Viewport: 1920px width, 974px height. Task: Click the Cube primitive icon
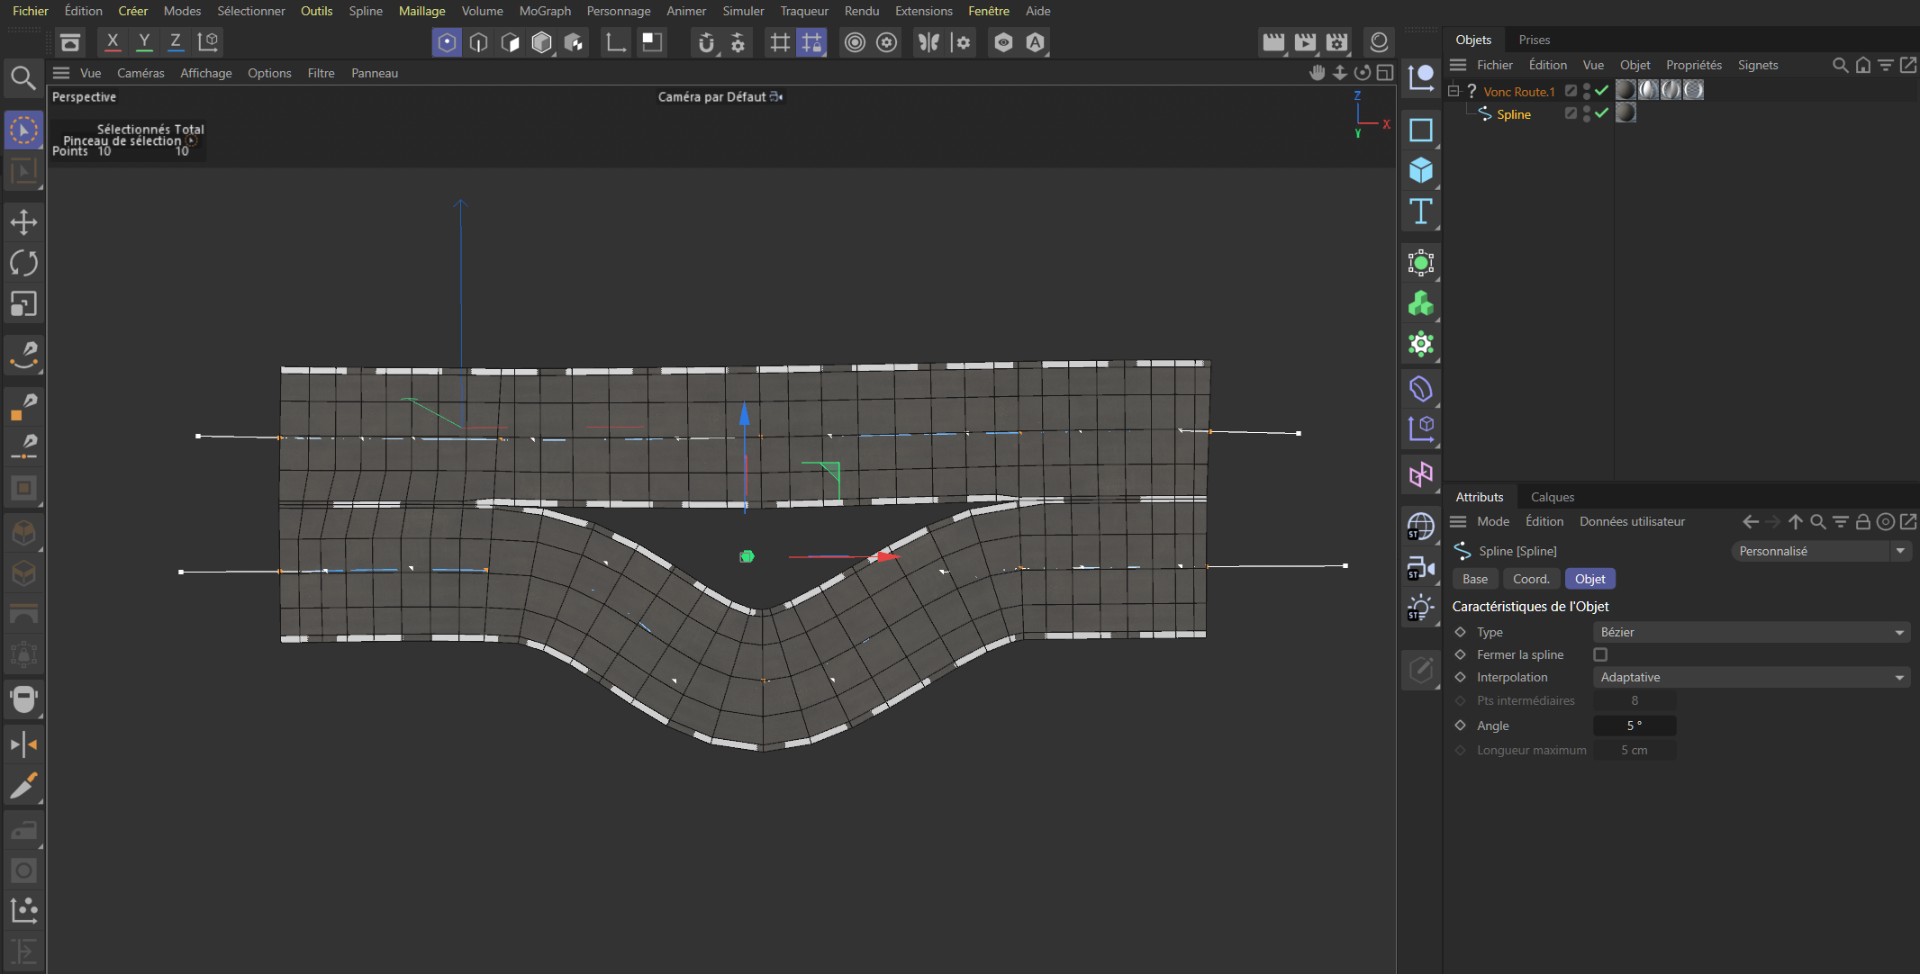(1420, 171)
